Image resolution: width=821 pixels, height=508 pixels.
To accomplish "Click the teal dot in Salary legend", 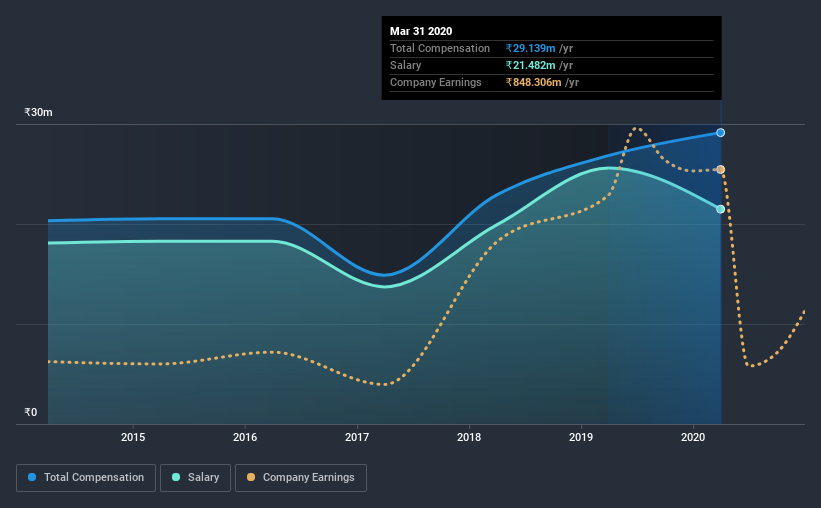I will click(x=176, y=477).
